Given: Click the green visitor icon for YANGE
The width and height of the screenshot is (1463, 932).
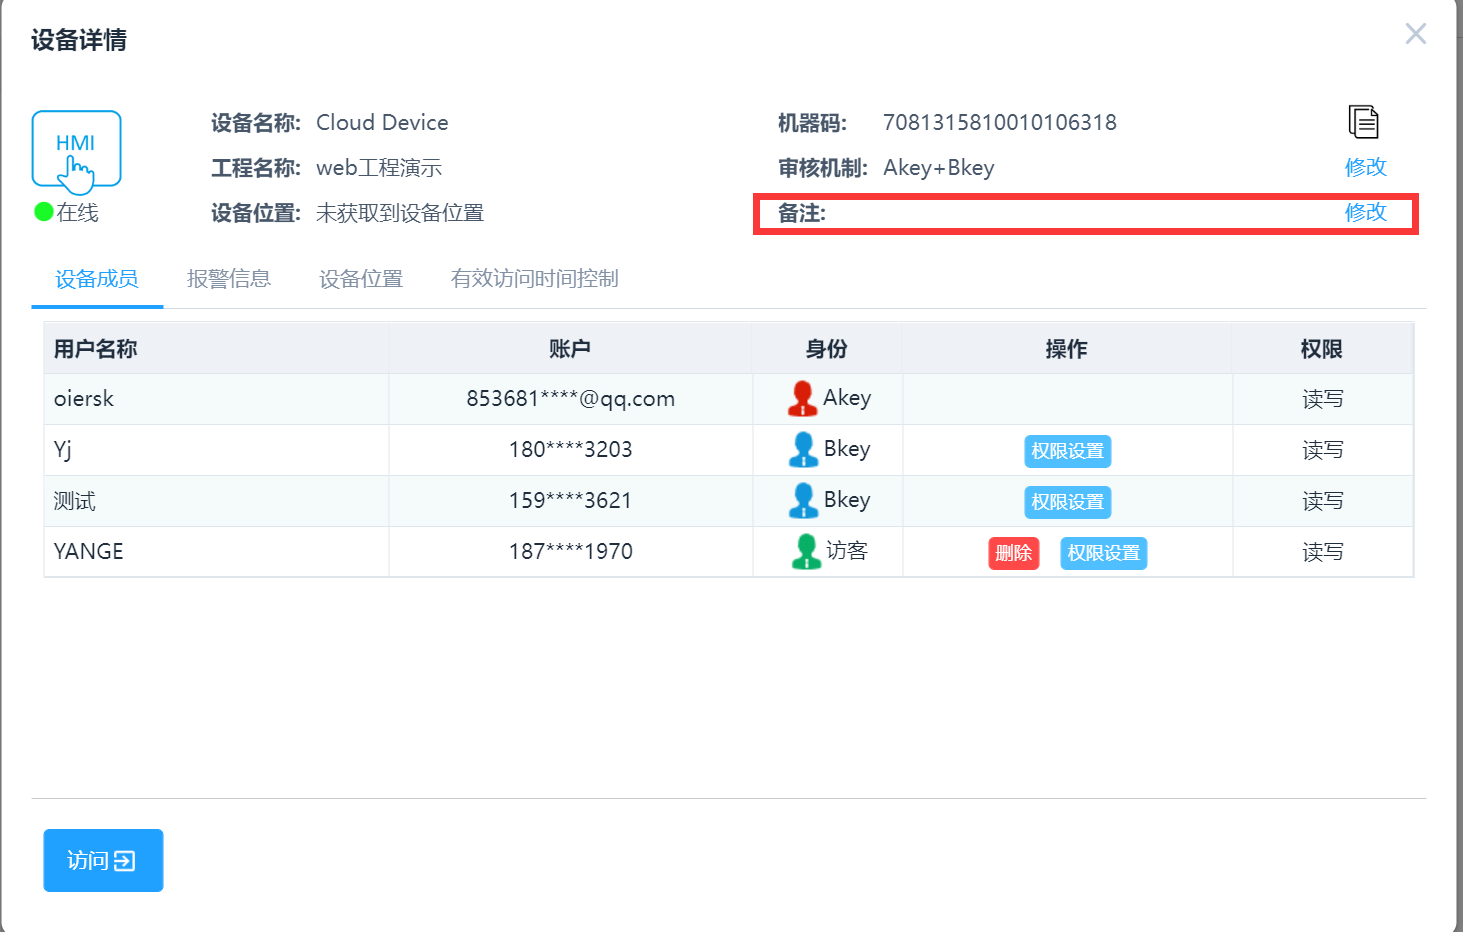Looking at the screenshot, I should [x=806, y=551].
